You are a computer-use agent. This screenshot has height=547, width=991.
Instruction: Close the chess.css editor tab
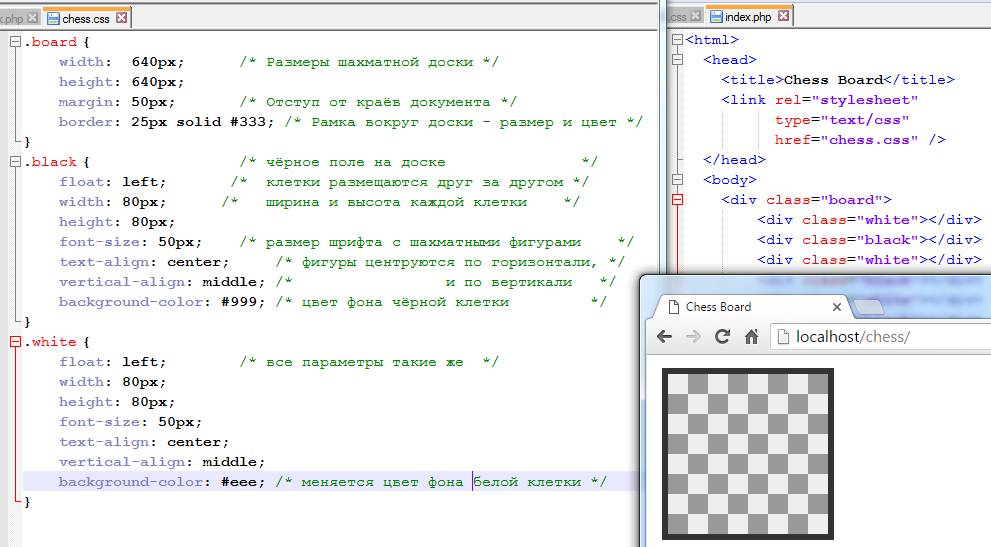[121, 18]
